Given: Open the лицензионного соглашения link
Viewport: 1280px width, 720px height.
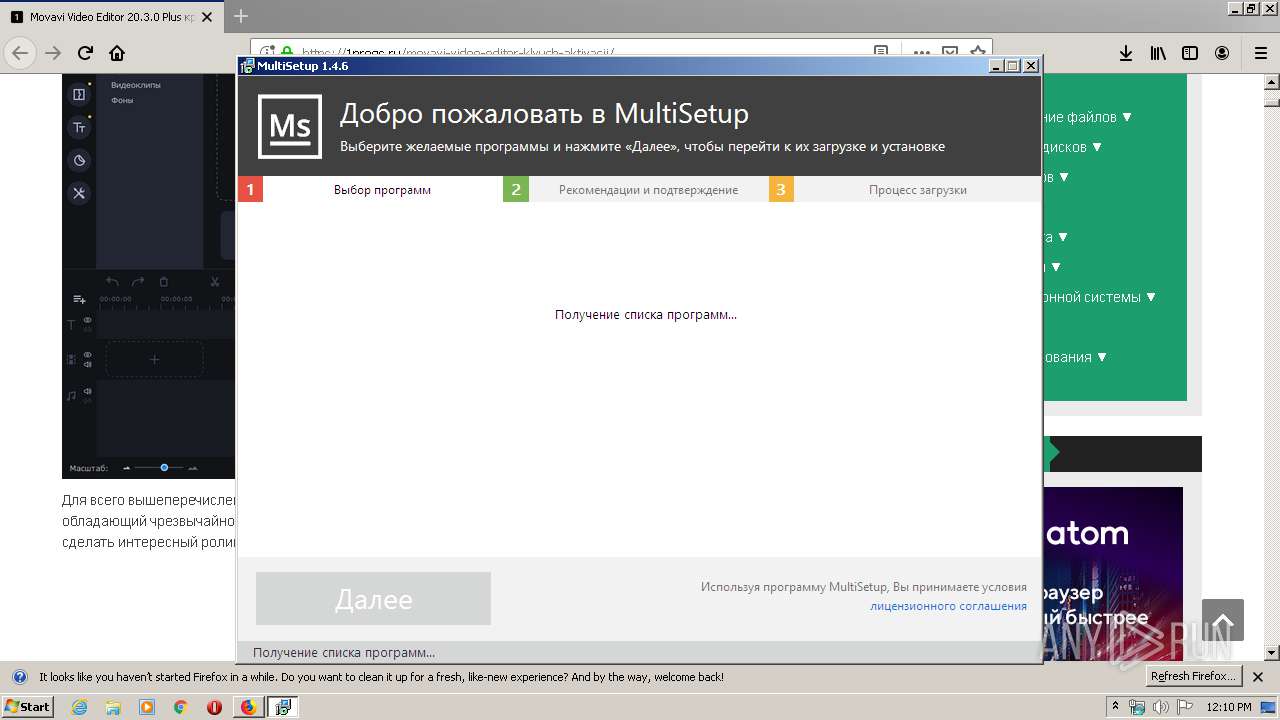Looking at the screenshot, I should [948, 606].
